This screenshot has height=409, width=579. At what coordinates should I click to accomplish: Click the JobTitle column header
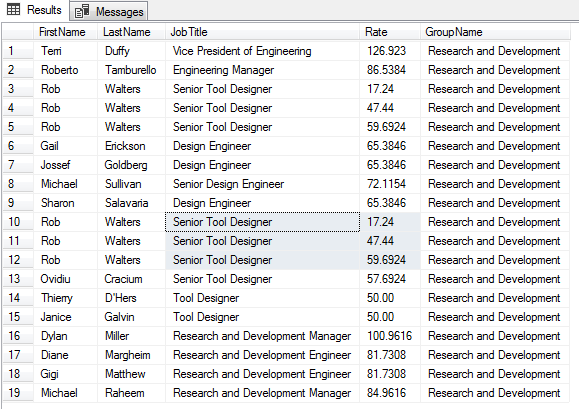click(x=262, y=32)
